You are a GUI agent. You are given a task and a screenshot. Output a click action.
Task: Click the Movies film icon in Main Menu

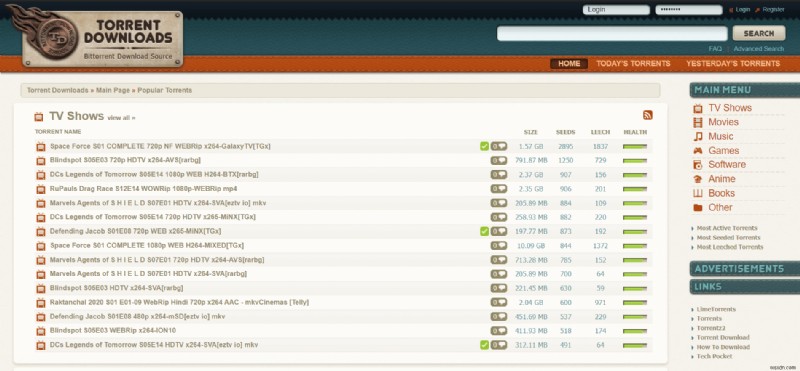pyautogui.click(x=698, y=122)
